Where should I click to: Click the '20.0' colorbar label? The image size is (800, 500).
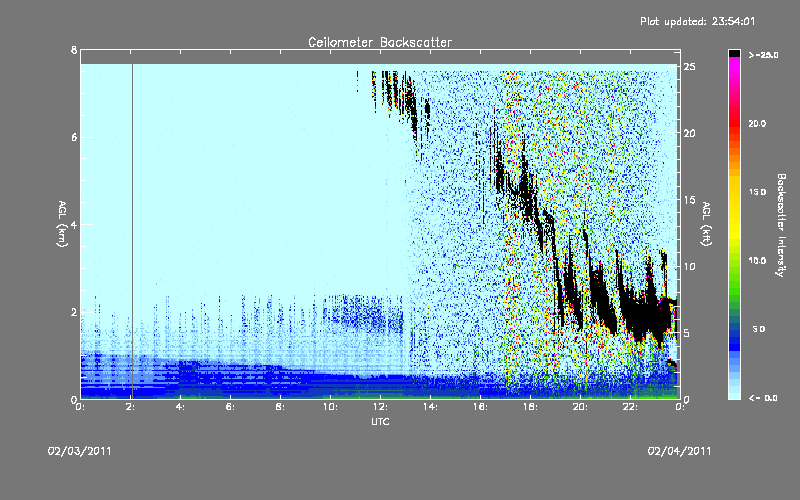coord(757,123)
